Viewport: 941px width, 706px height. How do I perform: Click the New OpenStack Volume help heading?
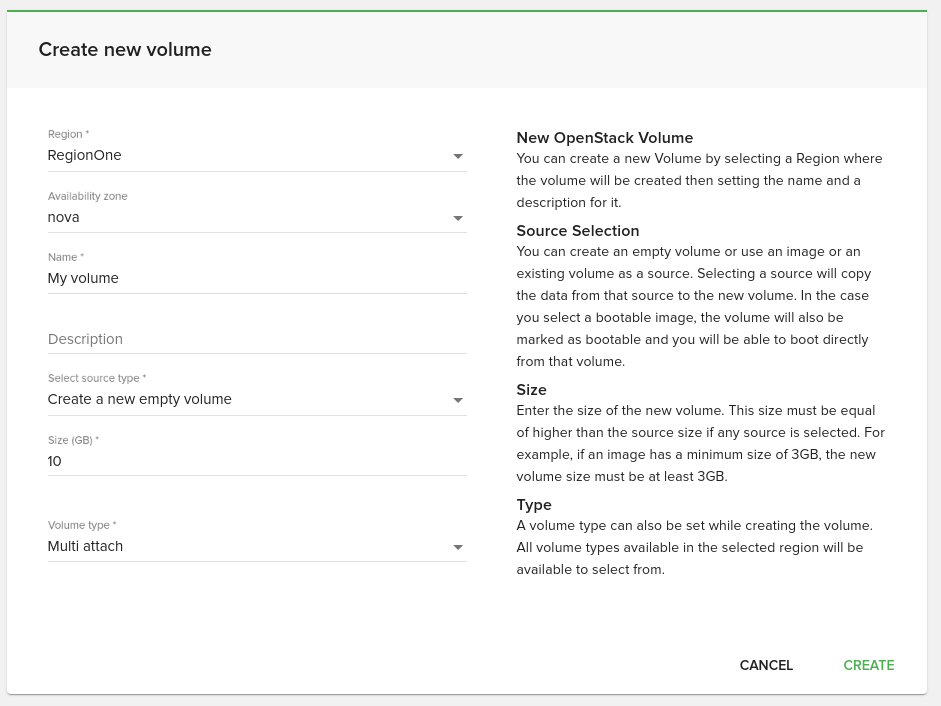(604, 138)
